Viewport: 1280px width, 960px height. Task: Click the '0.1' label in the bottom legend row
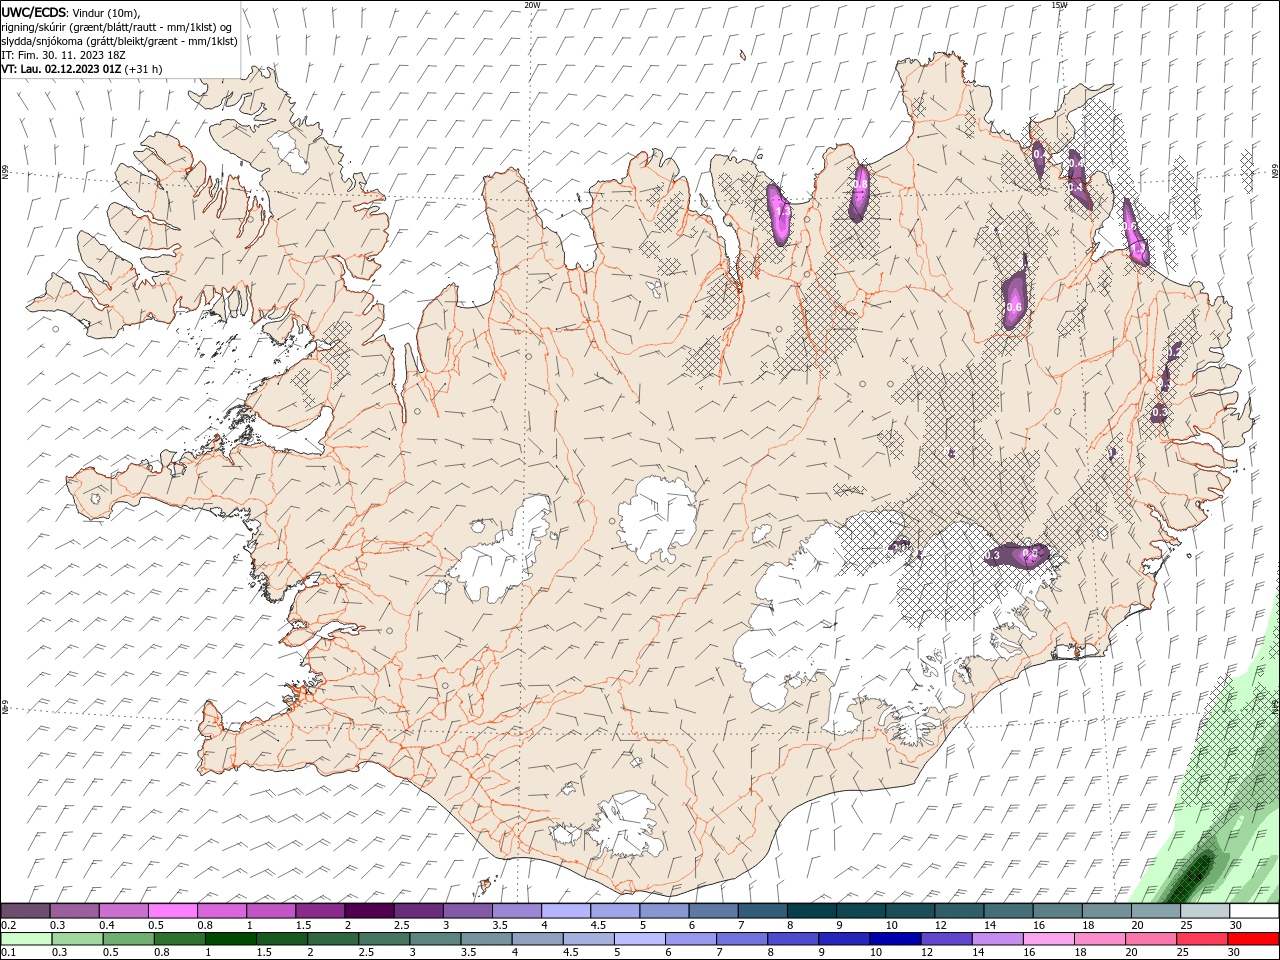click(x=8, y=952)
